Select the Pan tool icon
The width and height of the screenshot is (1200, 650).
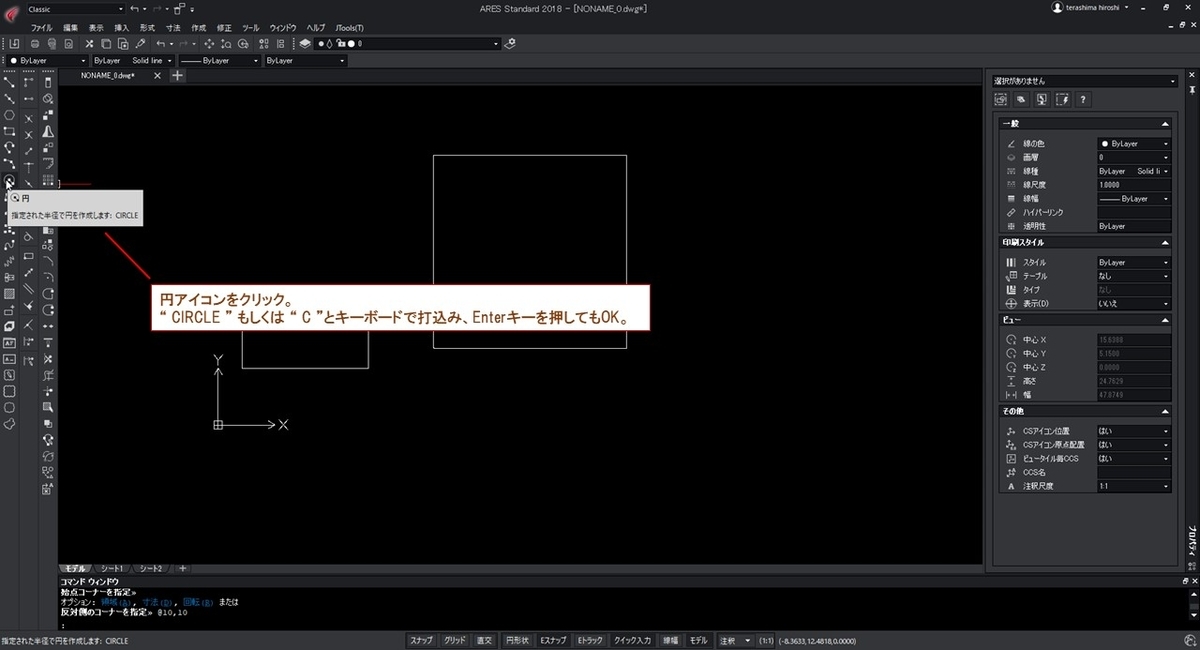point(209,44)
